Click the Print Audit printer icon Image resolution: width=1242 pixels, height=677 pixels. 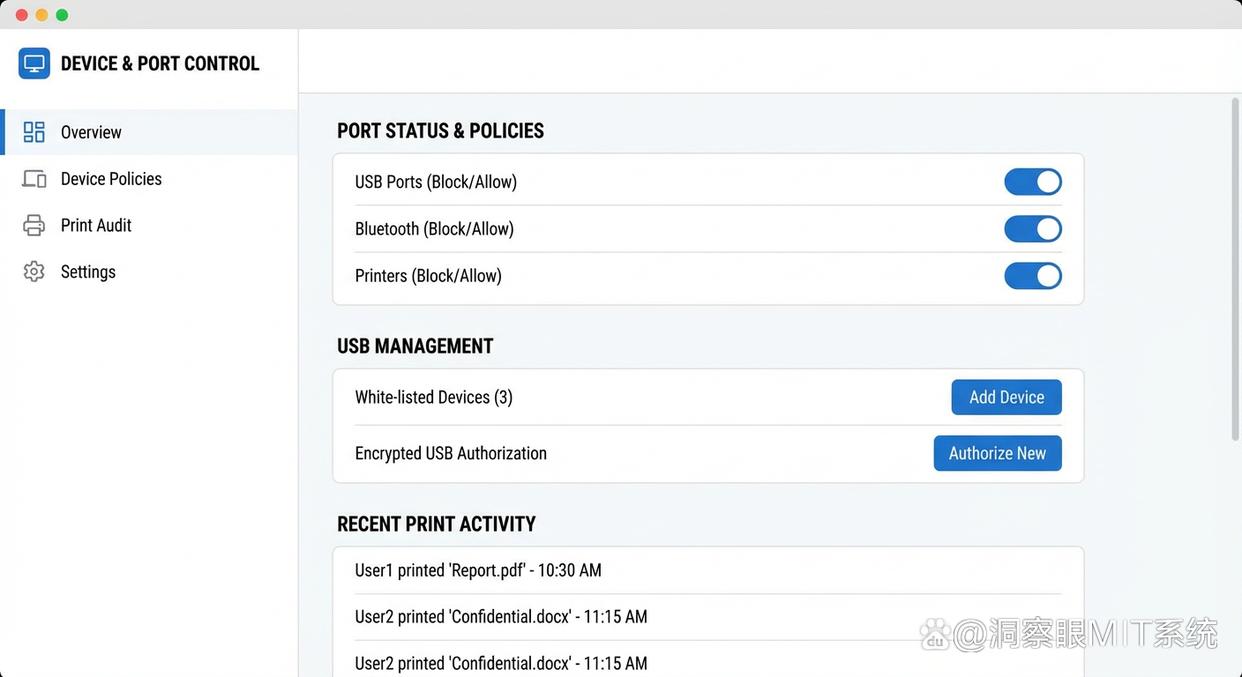[x=34, y=225]
